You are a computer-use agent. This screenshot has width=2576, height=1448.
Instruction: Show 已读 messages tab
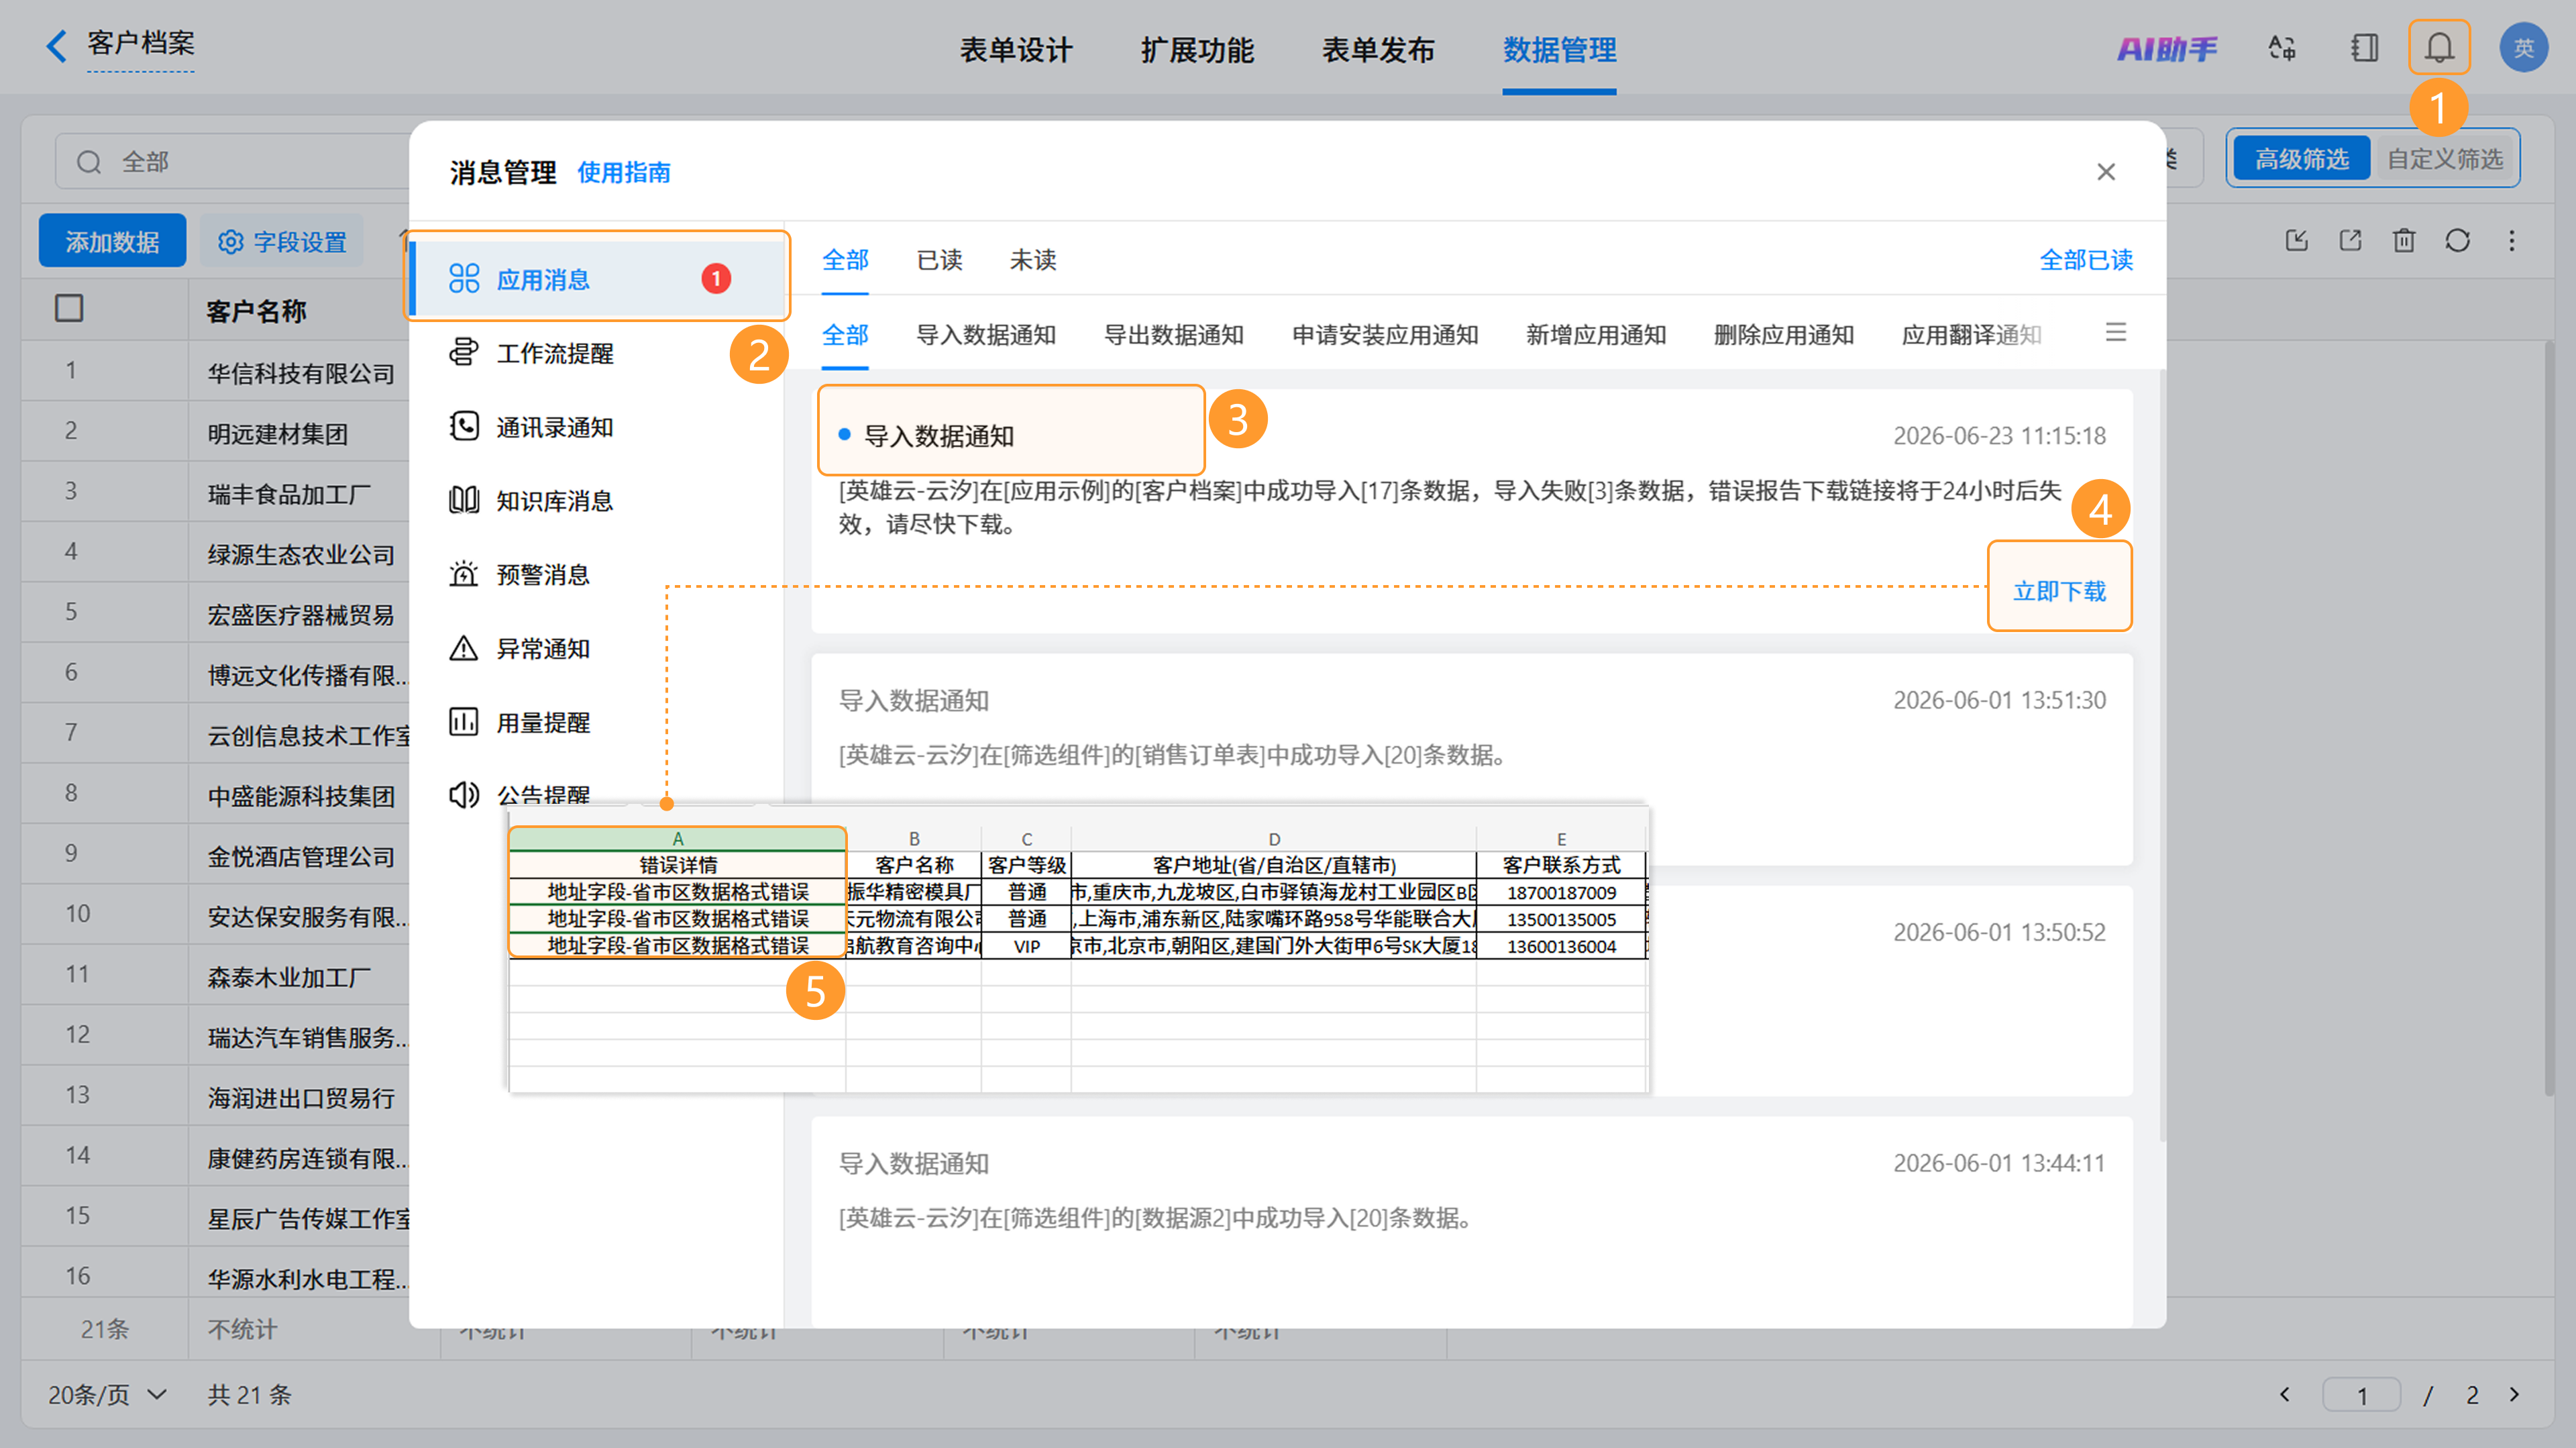pyautogui.click(x=939, y=260)
